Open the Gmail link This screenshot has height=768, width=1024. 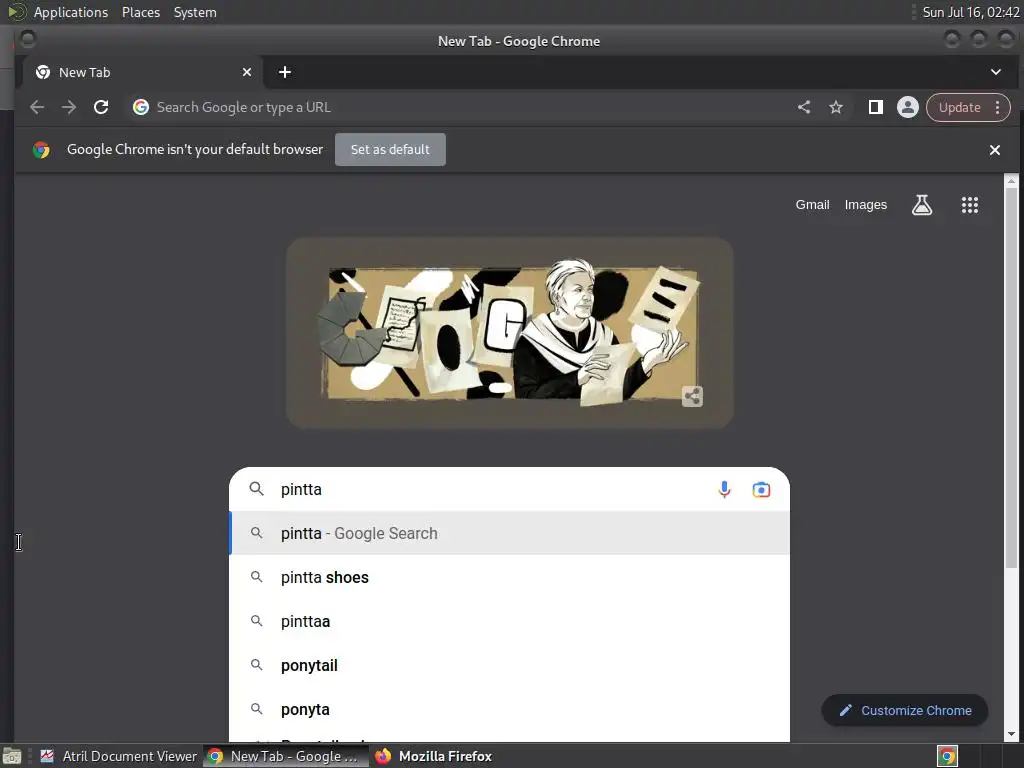pos(812,205)
